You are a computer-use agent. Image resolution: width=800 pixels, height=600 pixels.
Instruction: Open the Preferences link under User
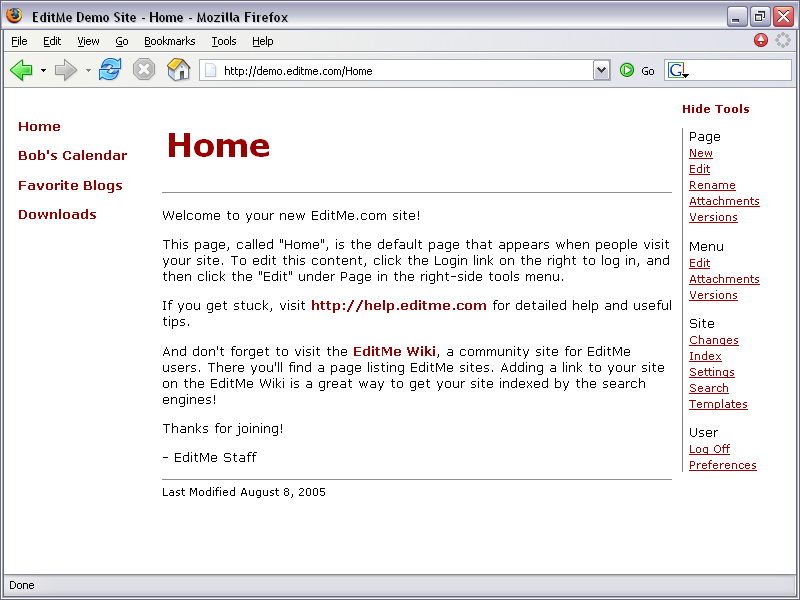coord(722,465)
